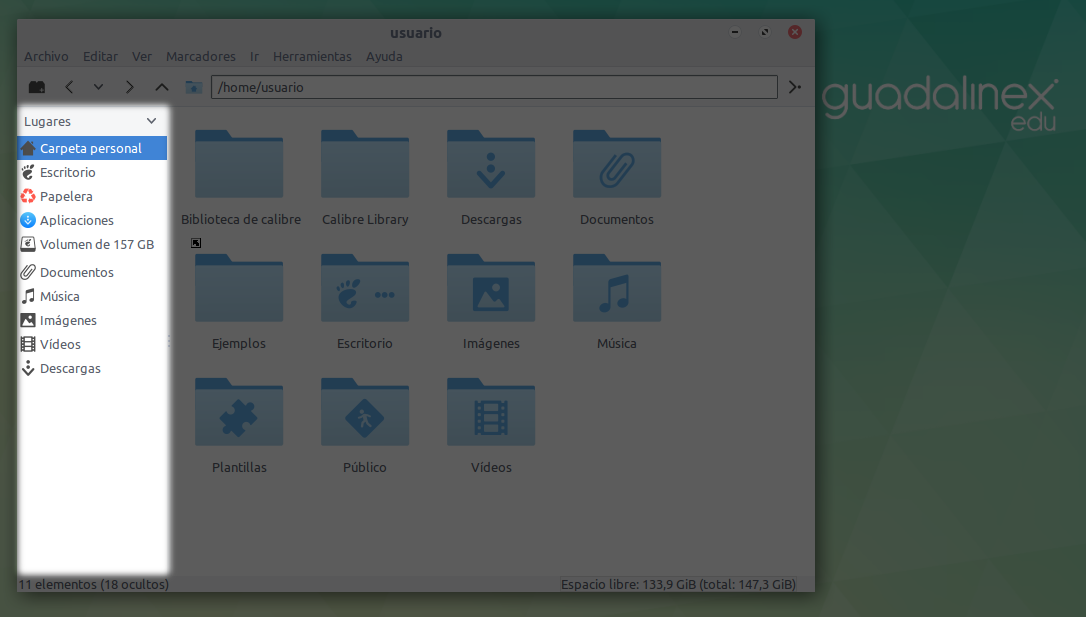The height and width of the screenshot is (617, 1086).
Task: Select the Imágenes folder icon
Action: (491, 288)
